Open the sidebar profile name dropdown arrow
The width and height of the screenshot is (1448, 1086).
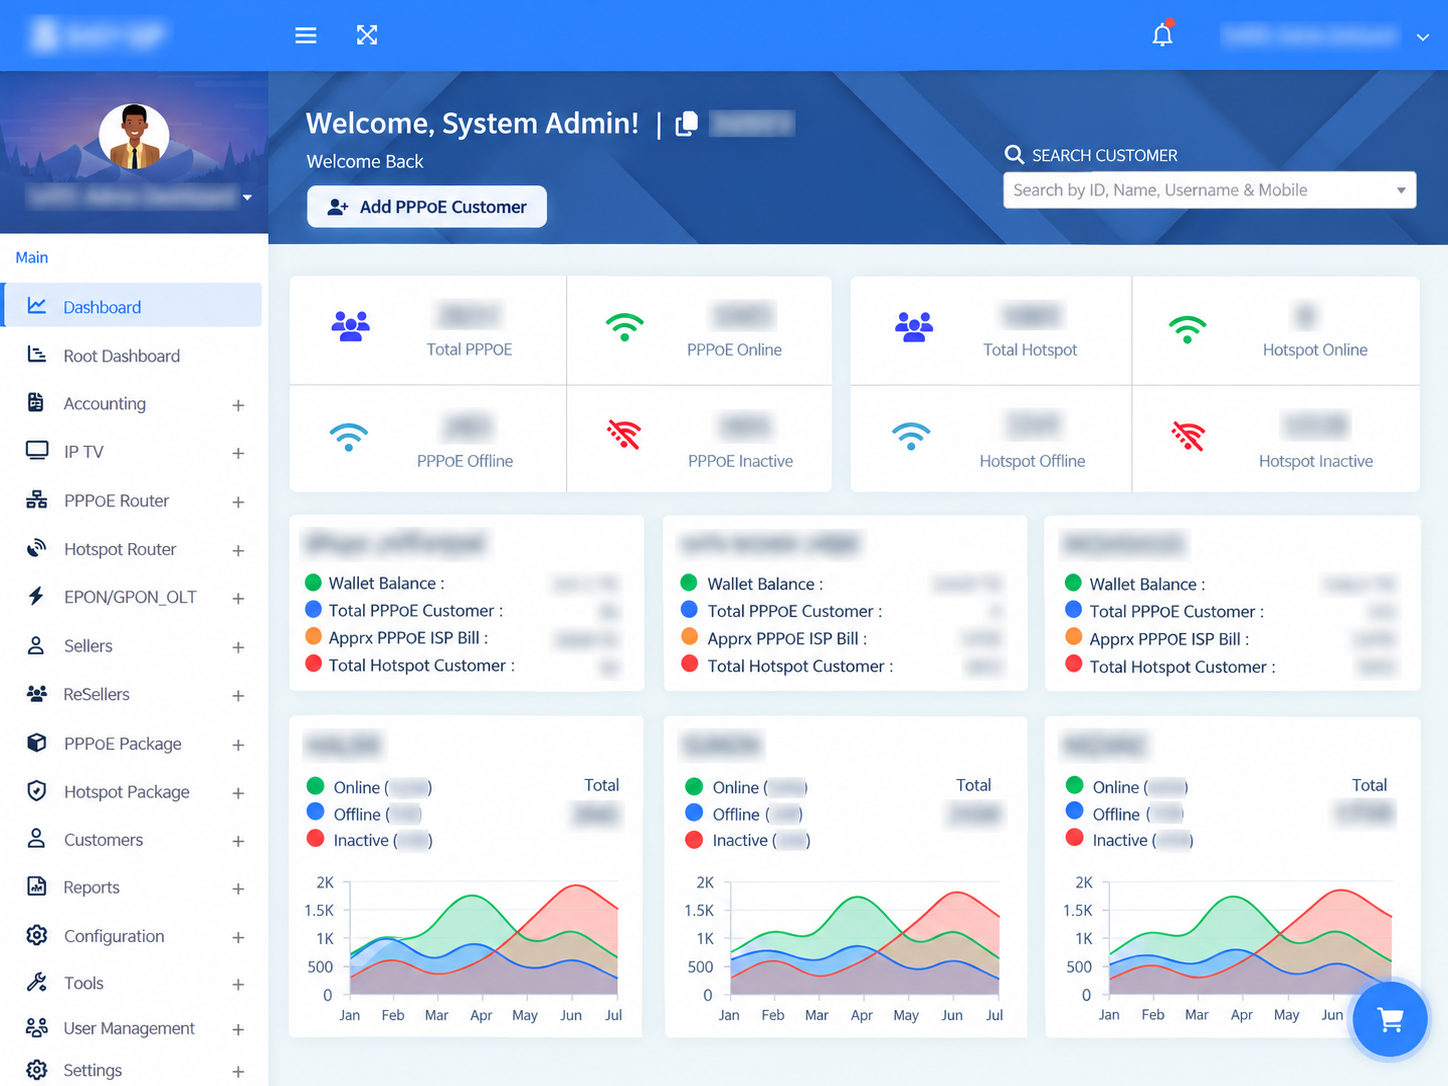coord(247,197)
